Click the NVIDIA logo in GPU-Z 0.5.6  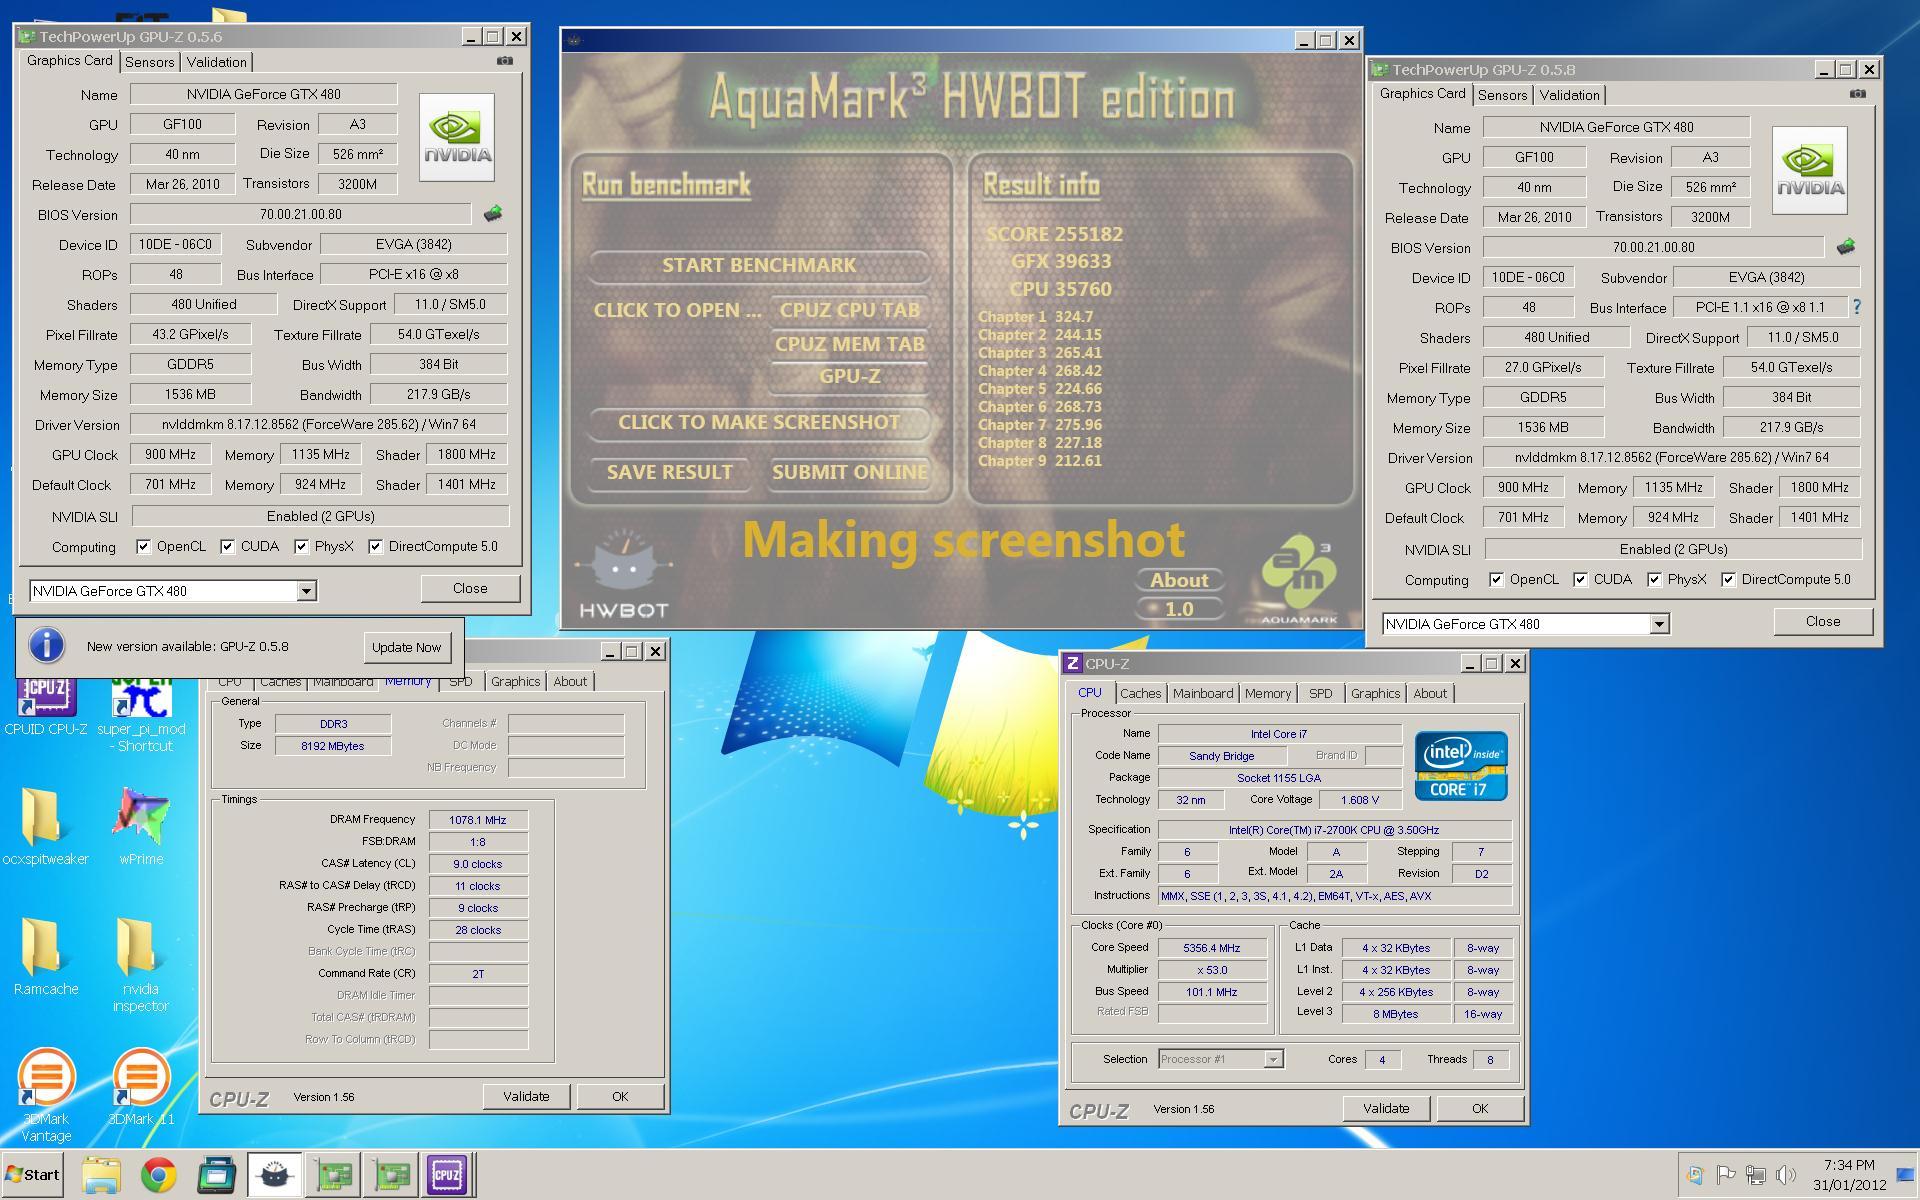click(x=457, y=138)
